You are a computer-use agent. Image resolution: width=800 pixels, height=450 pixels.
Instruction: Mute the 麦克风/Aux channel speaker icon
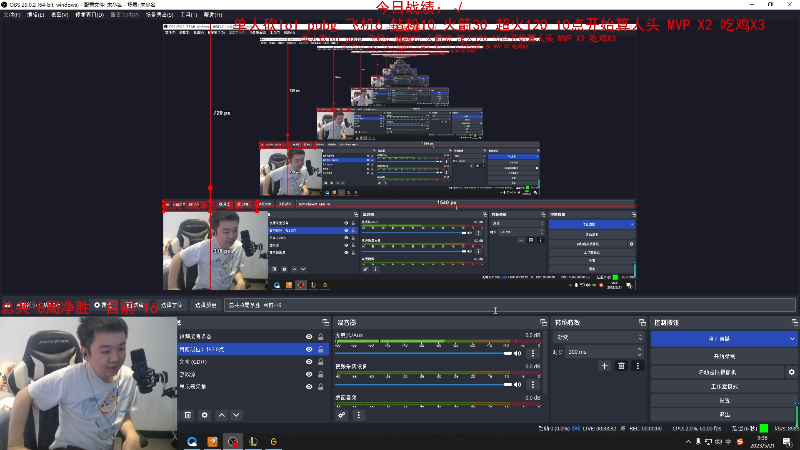(518, 353)
